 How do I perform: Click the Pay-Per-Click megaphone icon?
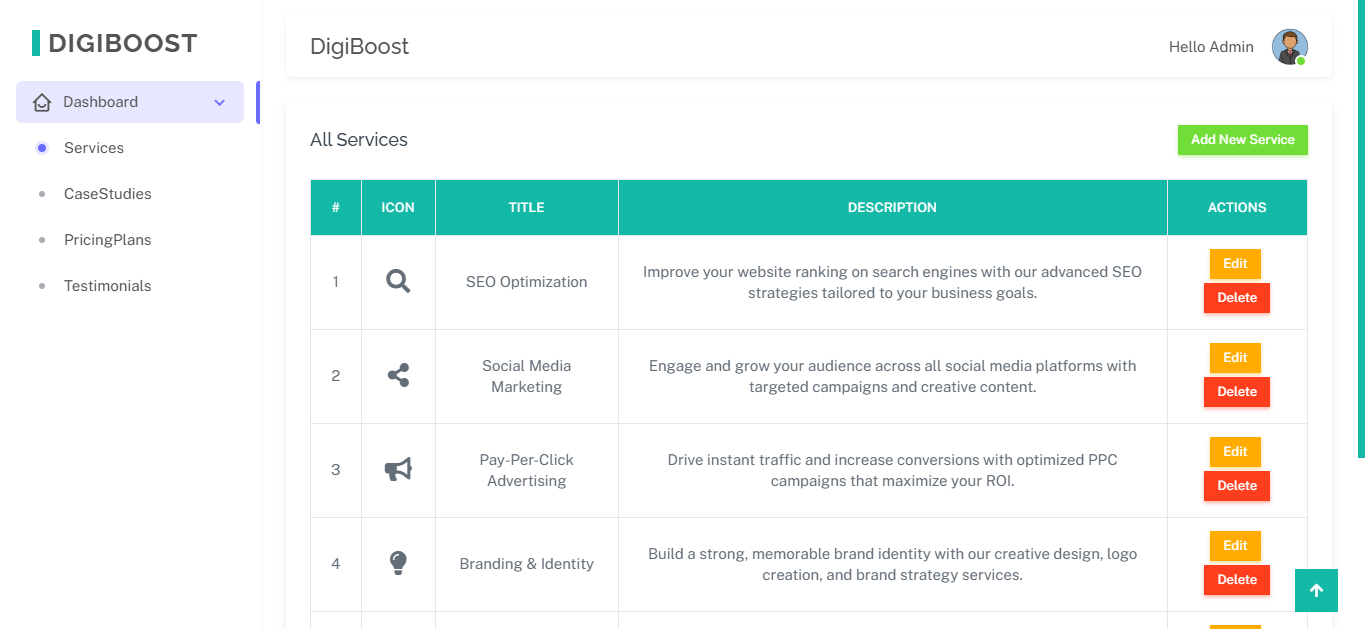tap(398, 470)
